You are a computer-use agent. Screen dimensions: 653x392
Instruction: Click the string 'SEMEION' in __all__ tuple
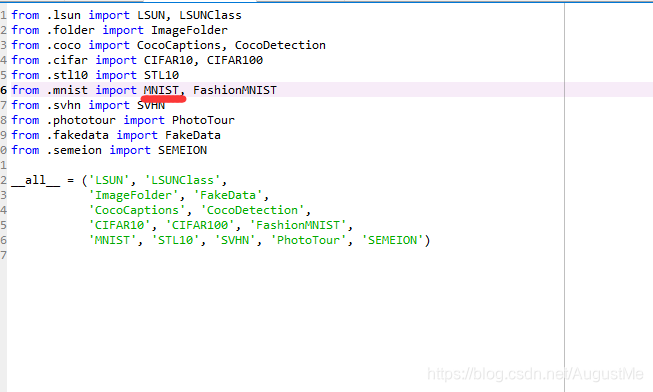[392, 240]
